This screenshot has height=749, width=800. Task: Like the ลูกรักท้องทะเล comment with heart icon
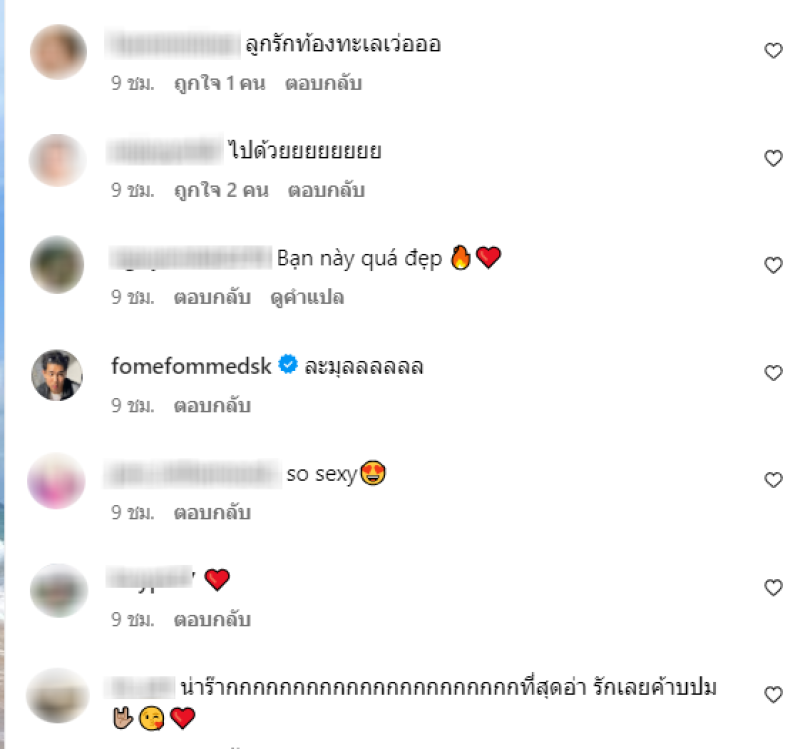click(x=773, y=51)
